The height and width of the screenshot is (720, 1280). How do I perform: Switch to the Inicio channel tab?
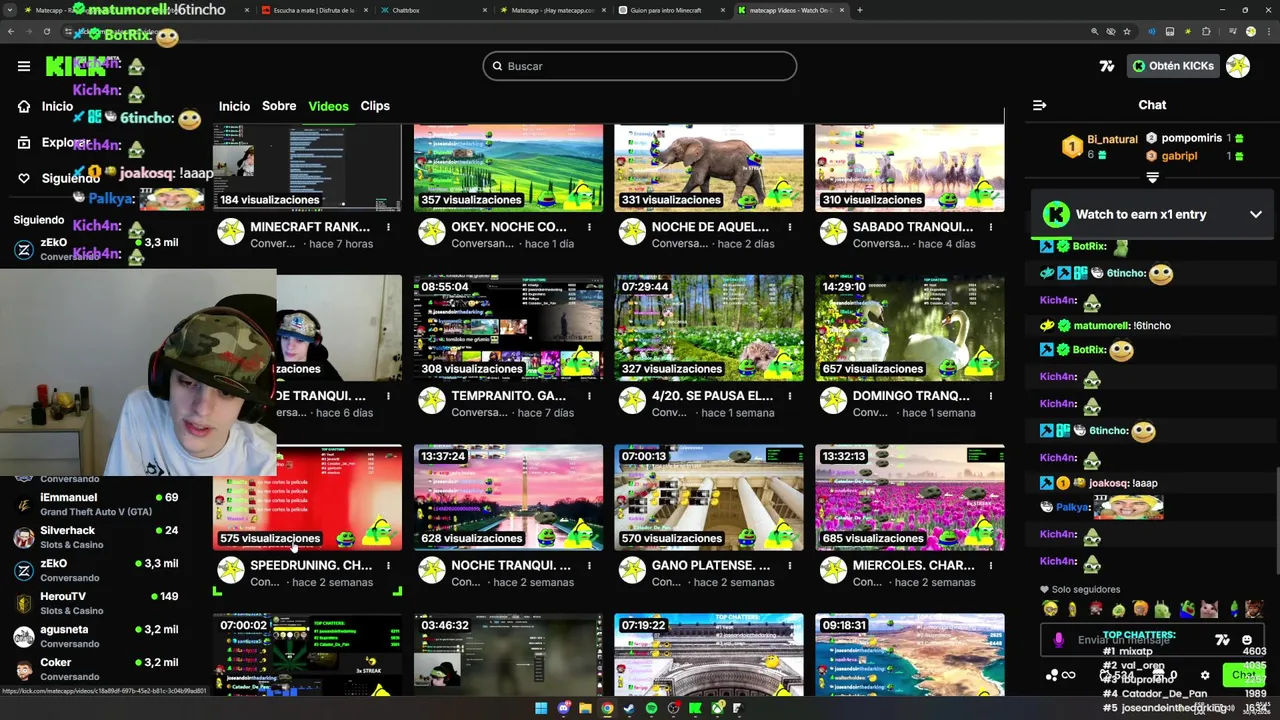point(234,106)
